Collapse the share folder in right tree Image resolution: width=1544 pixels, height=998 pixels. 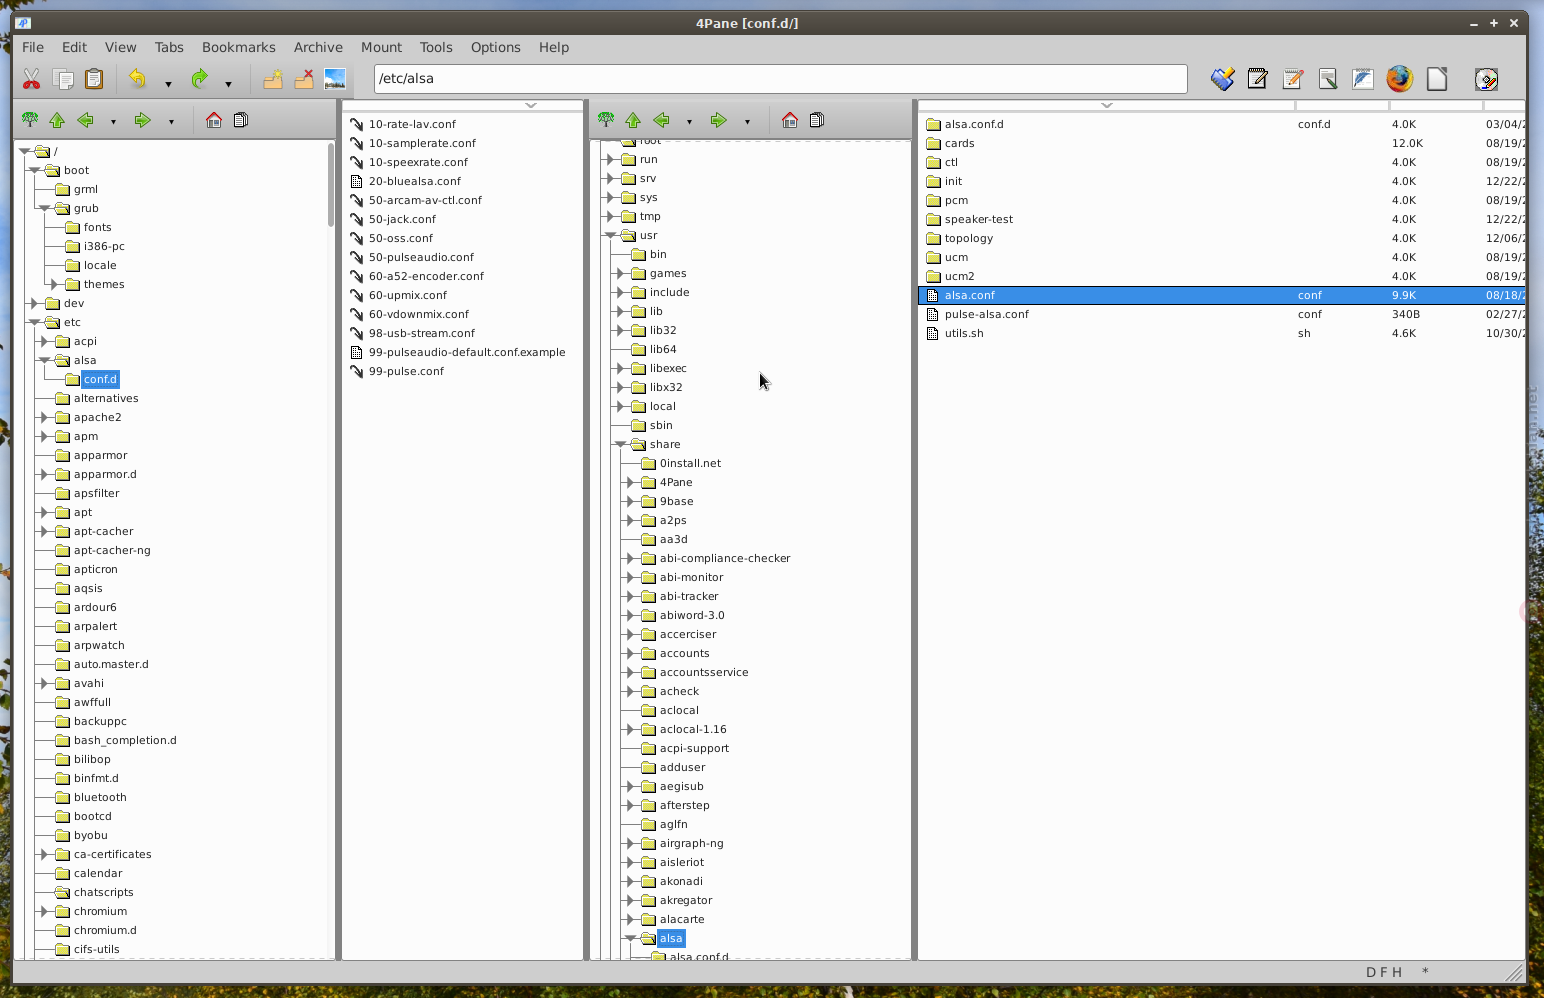620,444
